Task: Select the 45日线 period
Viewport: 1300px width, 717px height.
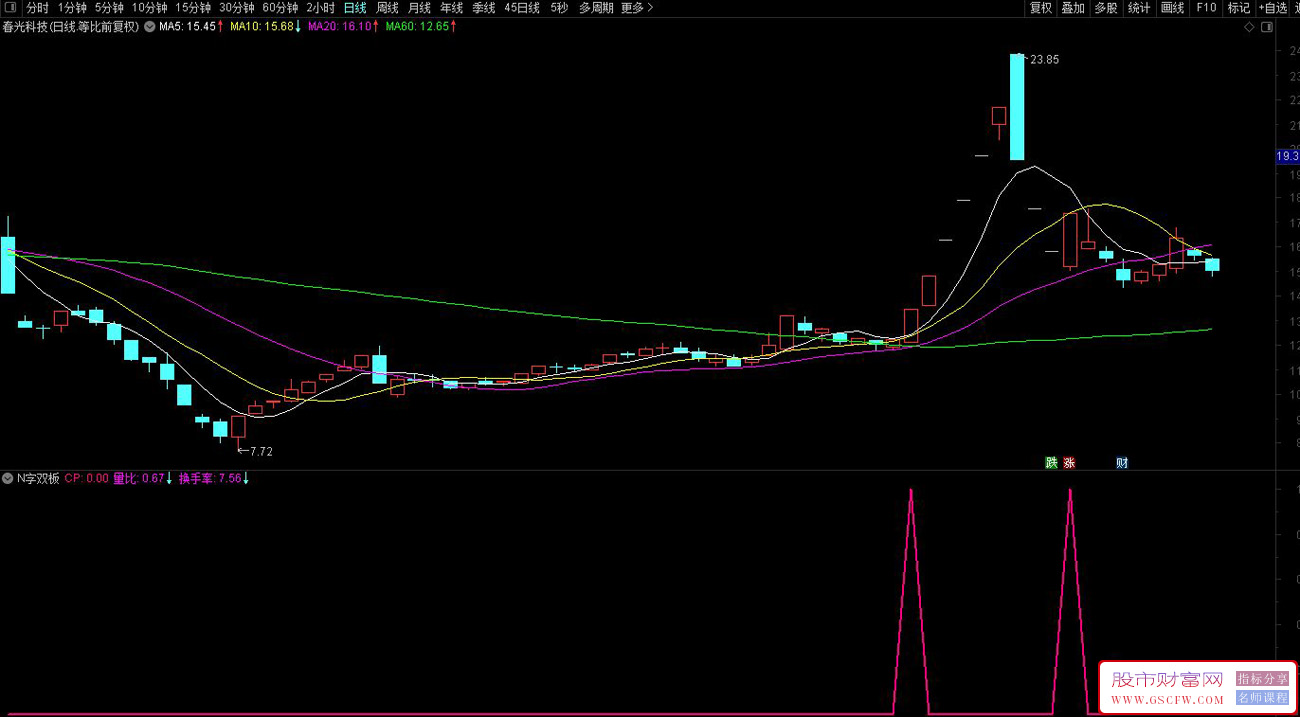Action: pyautogui.click(x=522, y=8)
